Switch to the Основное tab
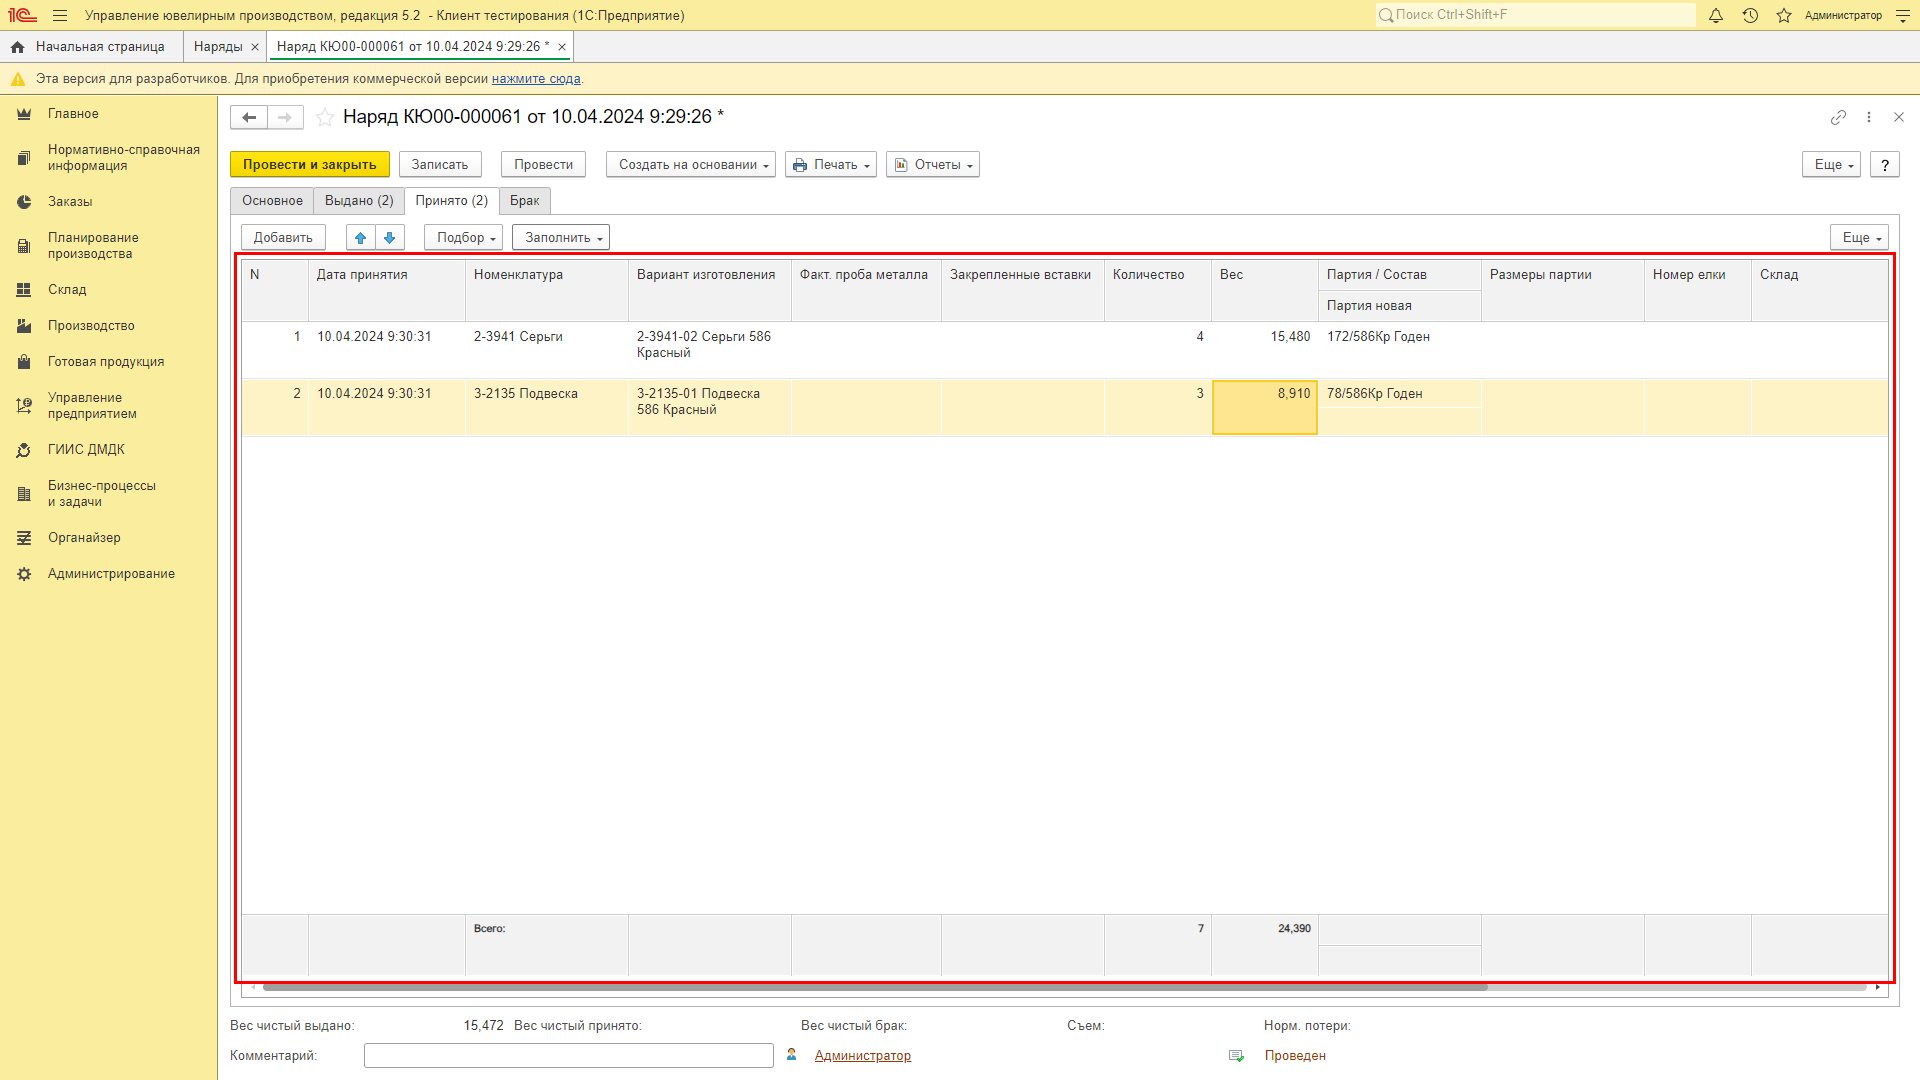This screenshot has height=1080, width=1920. [x=272, y=201]
